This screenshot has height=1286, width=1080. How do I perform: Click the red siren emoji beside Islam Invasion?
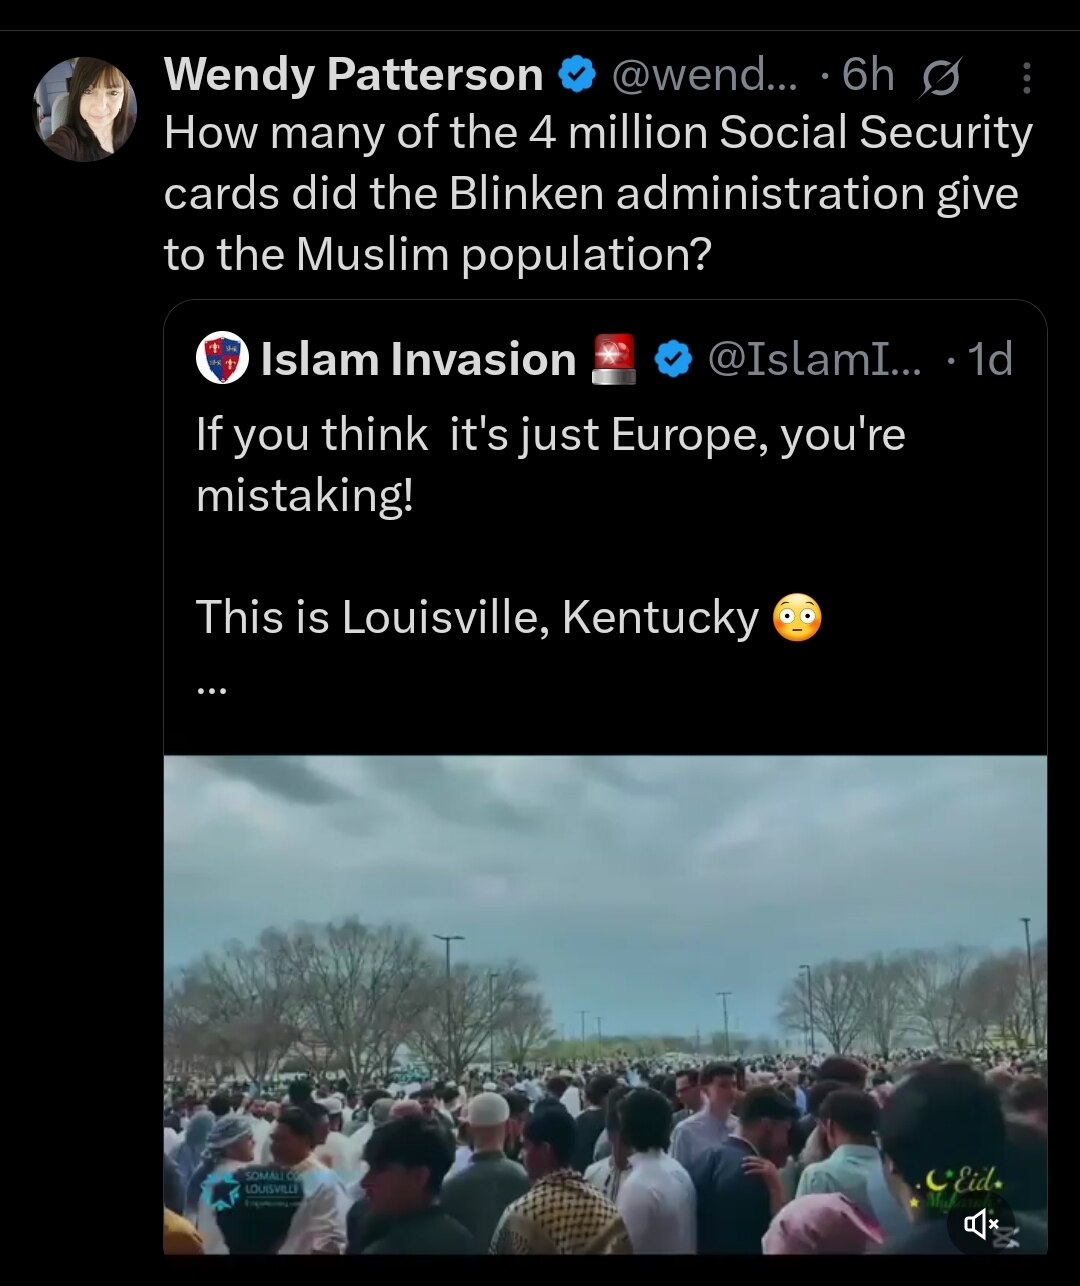(x=613, y=358)
